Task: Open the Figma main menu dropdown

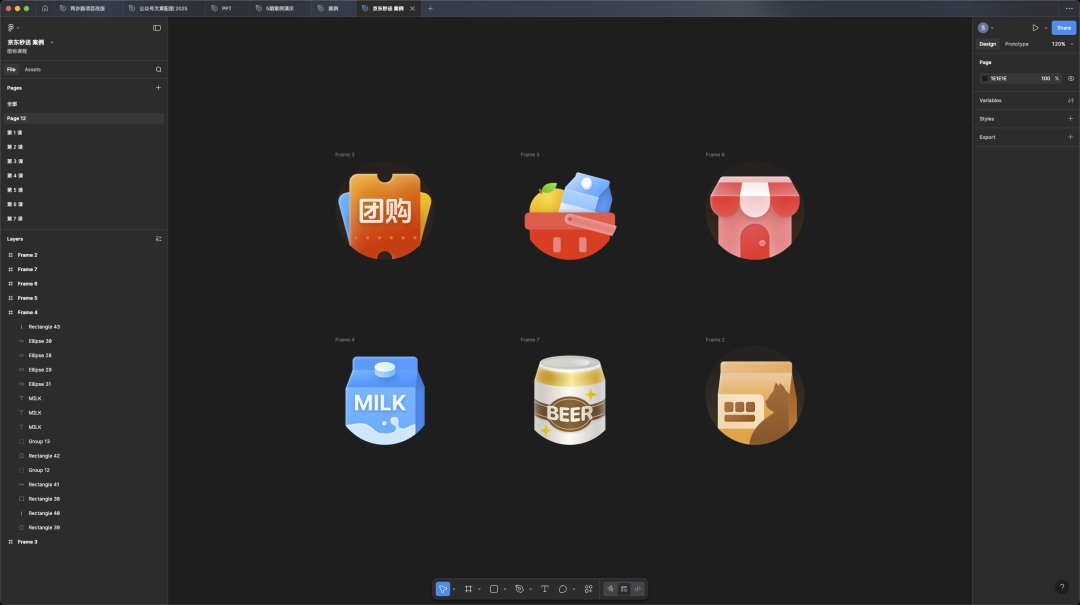Action: [13, 28]
